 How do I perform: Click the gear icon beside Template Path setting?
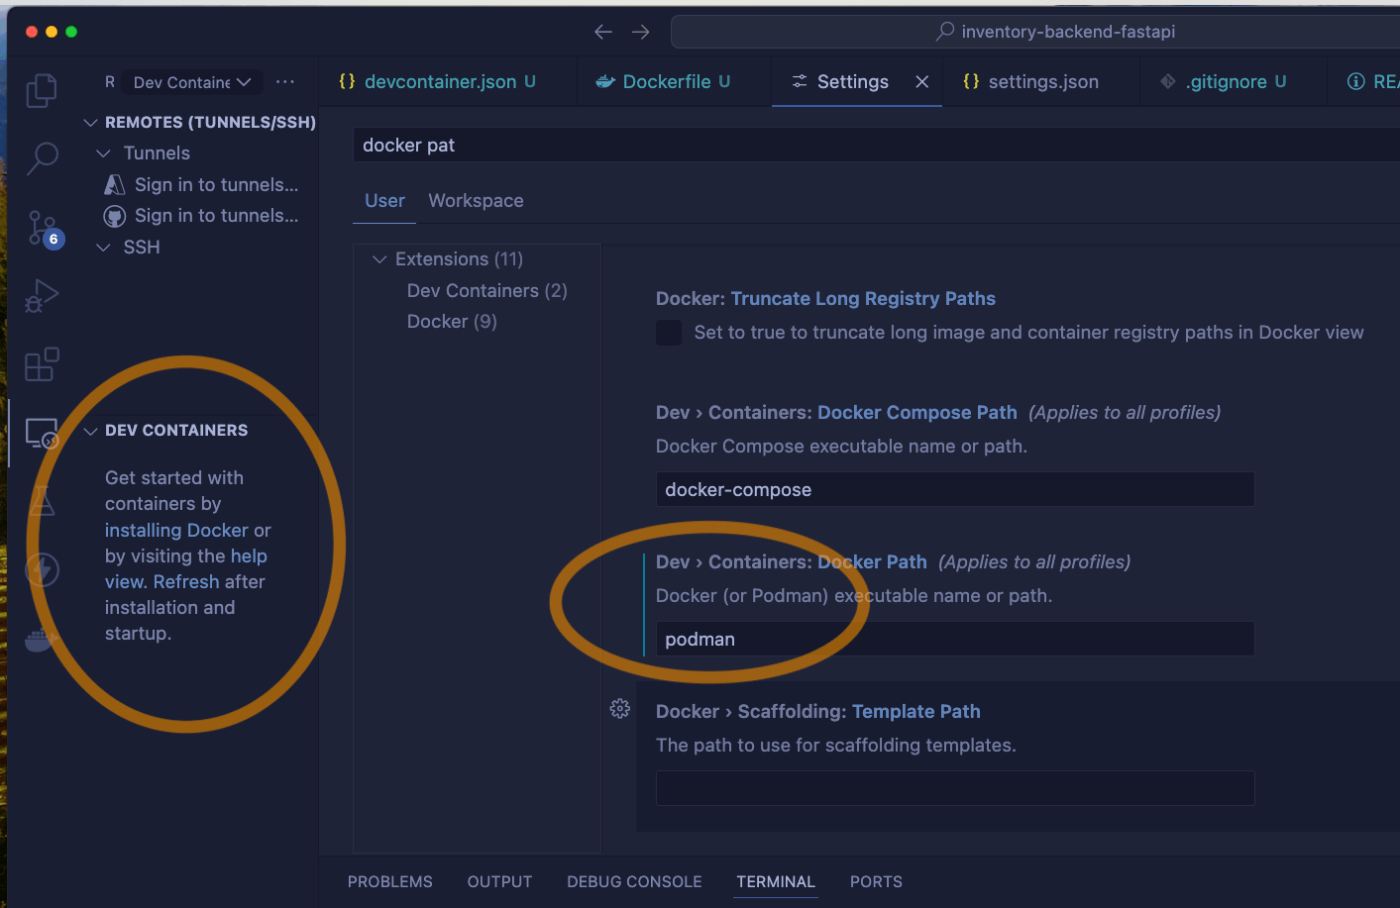tap(620, 709)
